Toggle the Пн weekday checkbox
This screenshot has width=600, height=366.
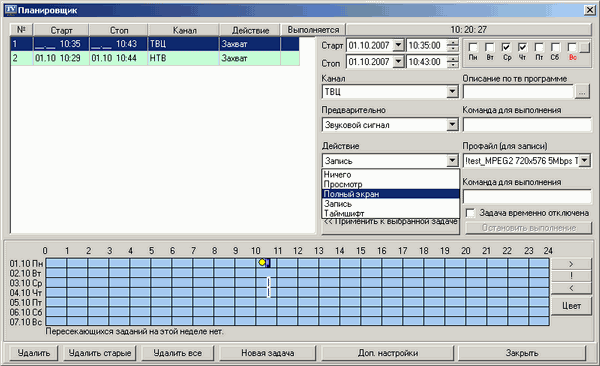point(473,47)
